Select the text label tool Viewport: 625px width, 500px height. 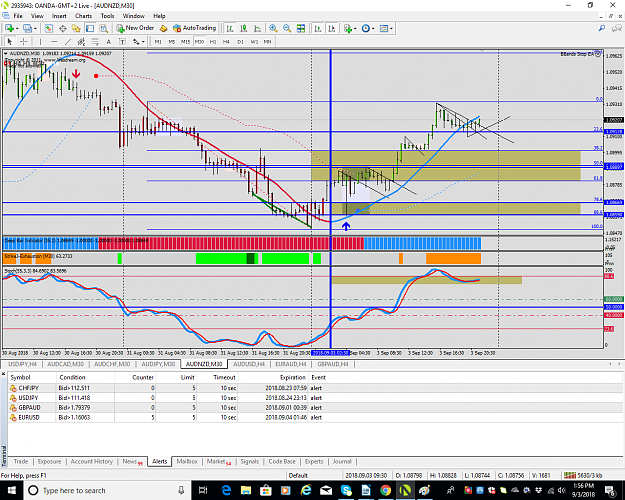pyautogui.click(x=122, y=41)
